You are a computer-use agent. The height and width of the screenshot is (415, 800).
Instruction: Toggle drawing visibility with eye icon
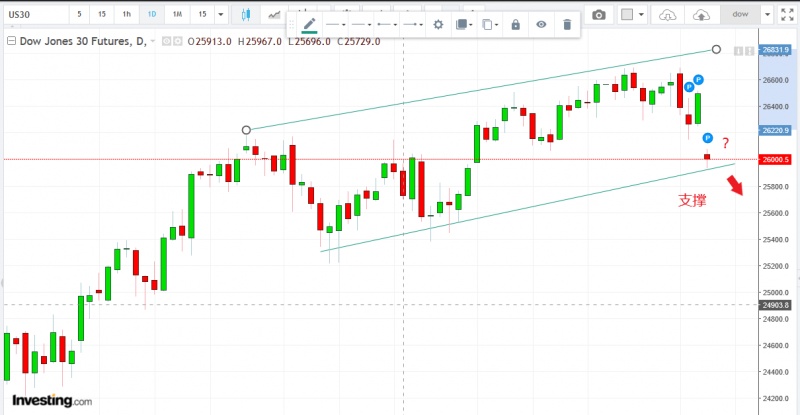click(x=541, y=24)
